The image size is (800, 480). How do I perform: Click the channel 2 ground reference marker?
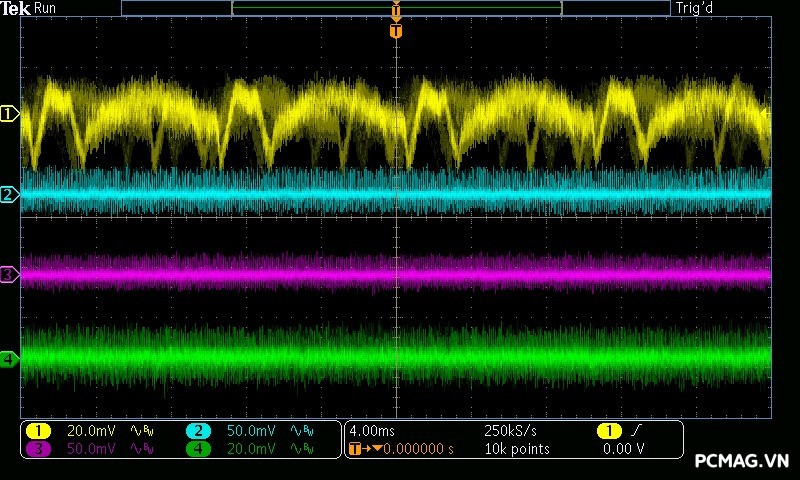(x=9, y=194)
